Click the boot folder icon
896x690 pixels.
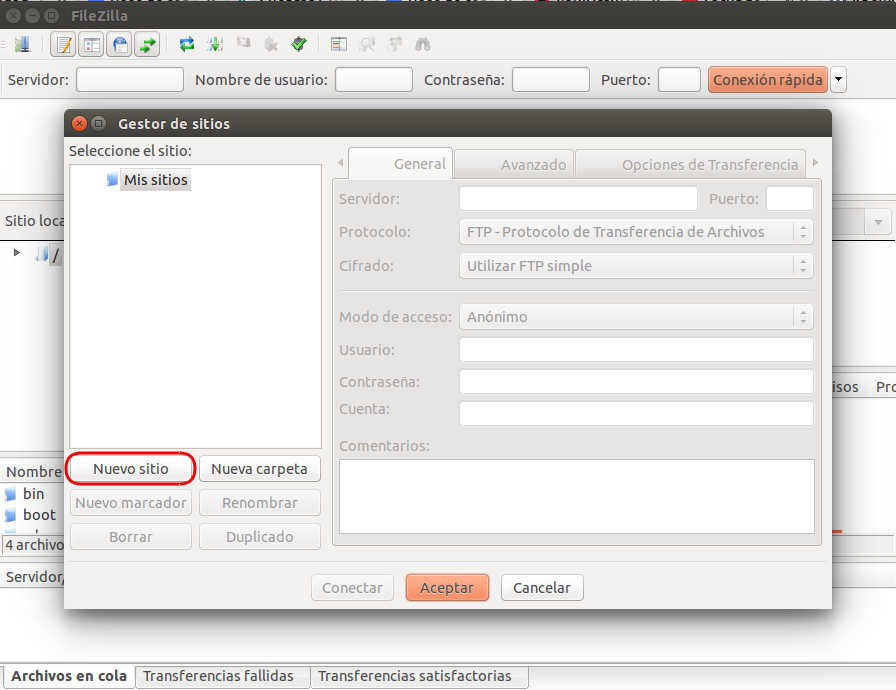pos(11,515)
